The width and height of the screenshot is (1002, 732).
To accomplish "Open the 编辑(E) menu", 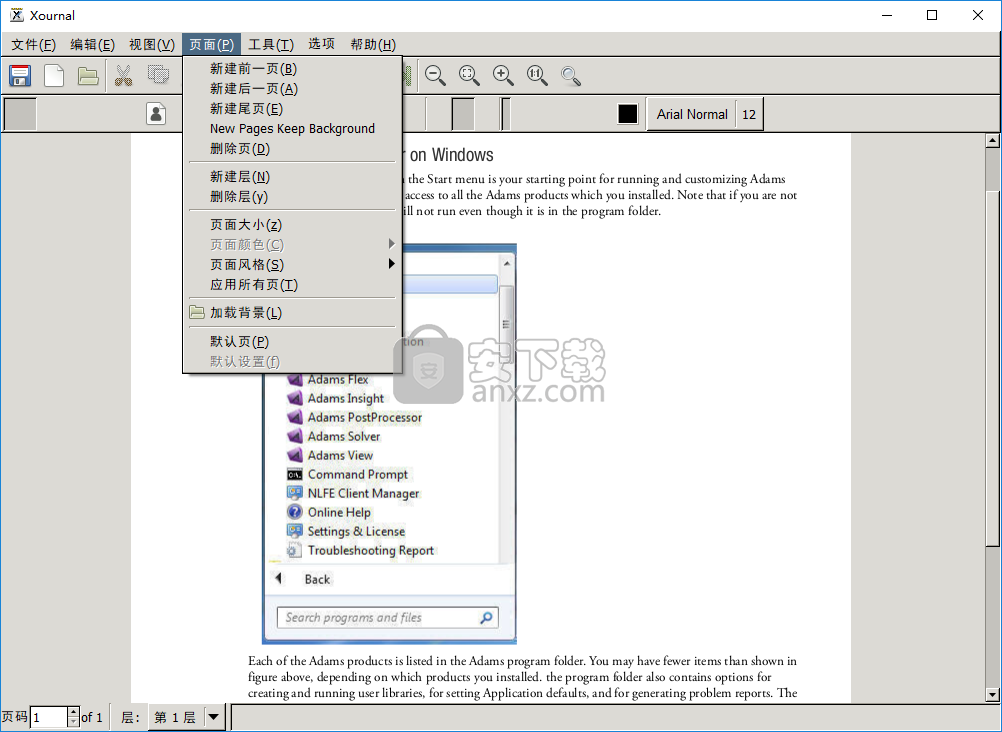I will point(92,44).
